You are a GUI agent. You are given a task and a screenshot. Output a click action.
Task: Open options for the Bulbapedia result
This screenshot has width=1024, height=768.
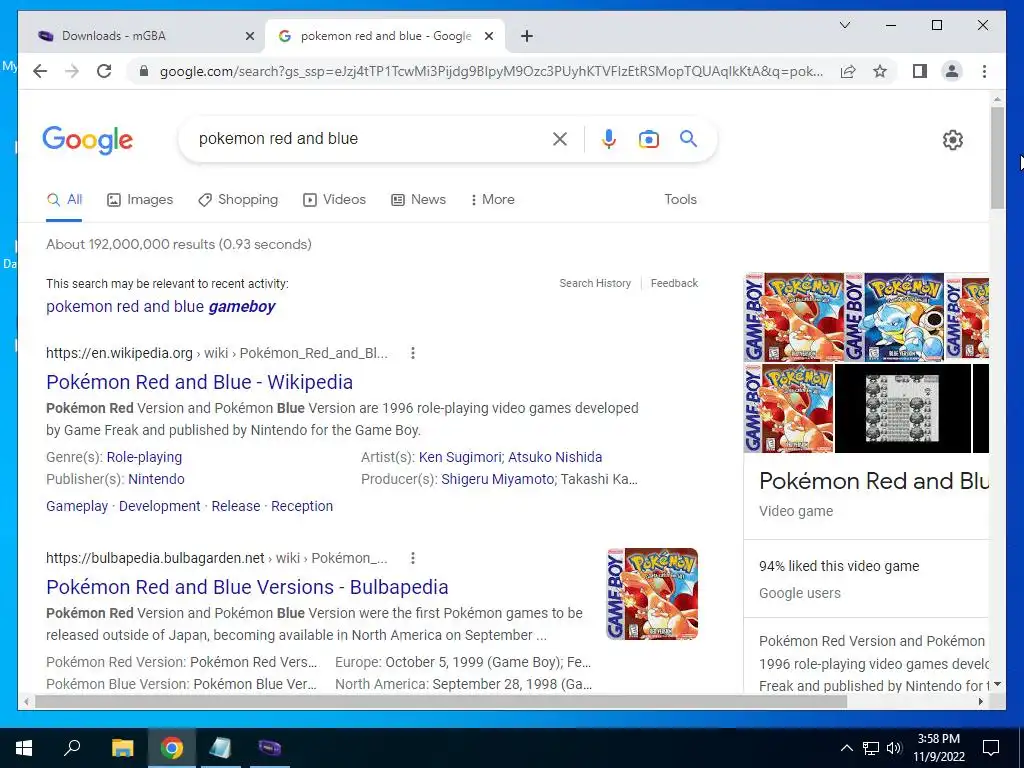tap(413, 558)
